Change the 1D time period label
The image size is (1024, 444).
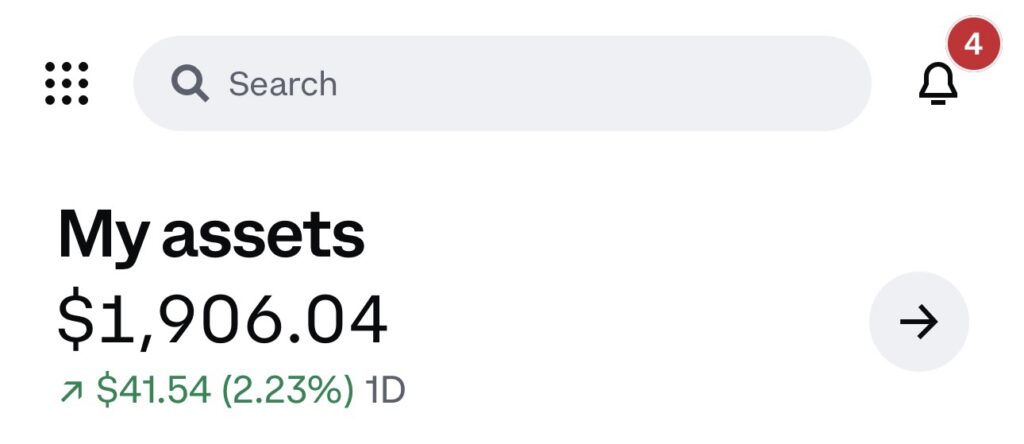(x=385, y=390)
